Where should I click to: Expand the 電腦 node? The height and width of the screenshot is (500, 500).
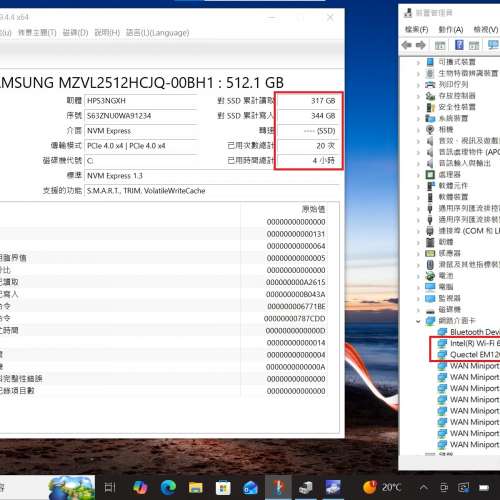pyautogui.click(x=418, y=287)
